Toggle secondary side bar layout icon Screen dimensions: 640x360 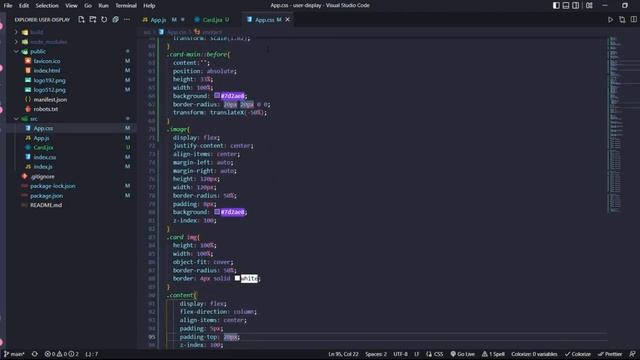576,5
